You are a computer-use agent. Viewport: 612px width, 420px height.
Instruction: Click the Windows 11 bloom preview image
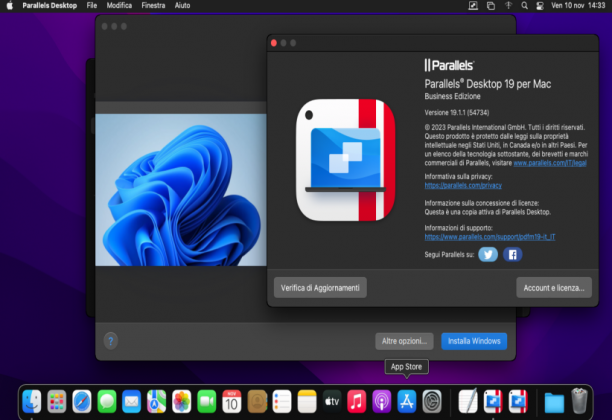[x=181, y=190]
